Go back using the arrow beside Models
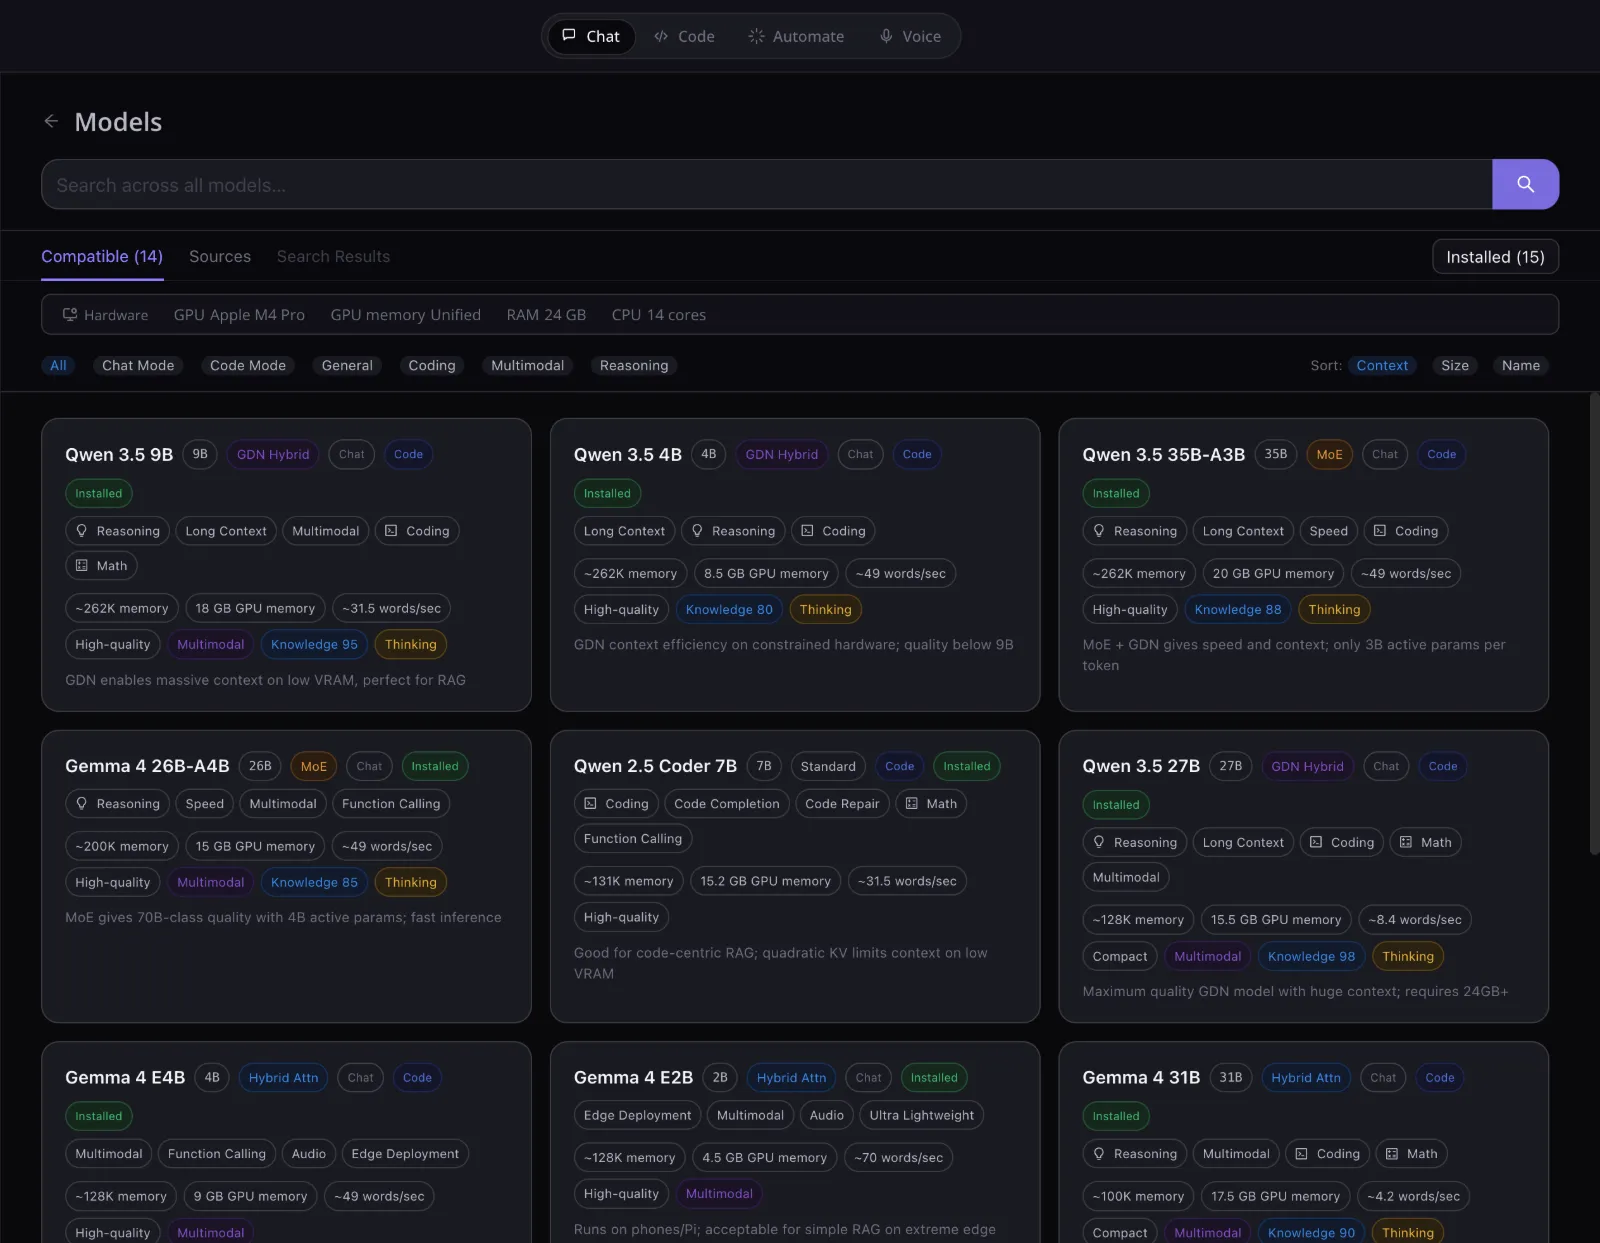The image size is (1600, 1243). 51,121
